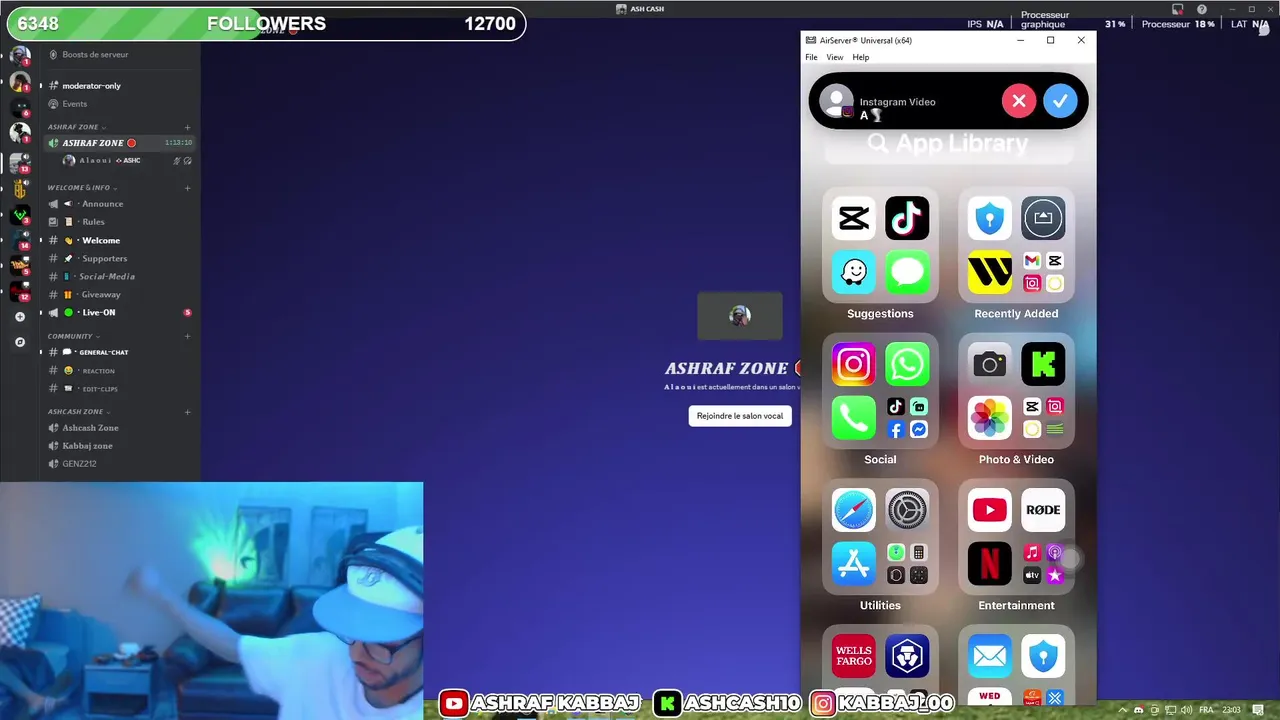This screenshot has height=720, width=1280.
Task: Open WhatsApp in the Social folder
Action: [x=907, y=364]
